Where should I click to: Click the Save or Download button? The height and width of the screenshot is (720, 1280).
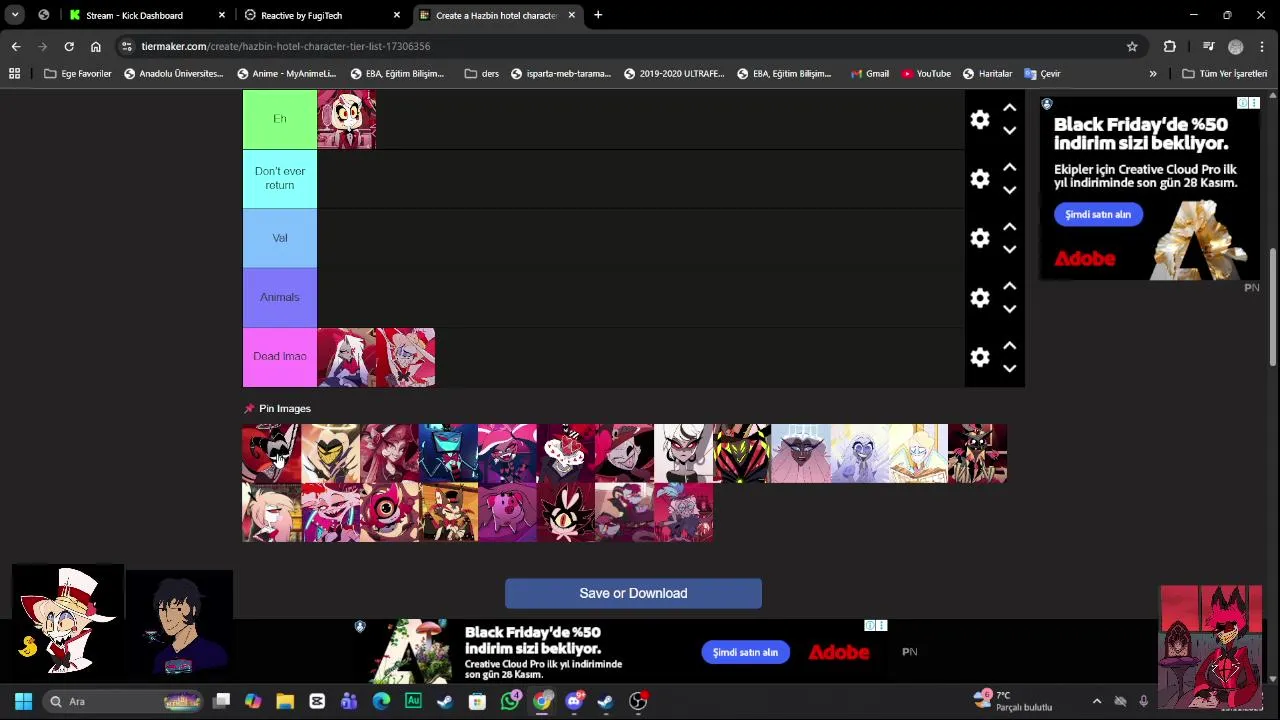(x=633, y=593)
